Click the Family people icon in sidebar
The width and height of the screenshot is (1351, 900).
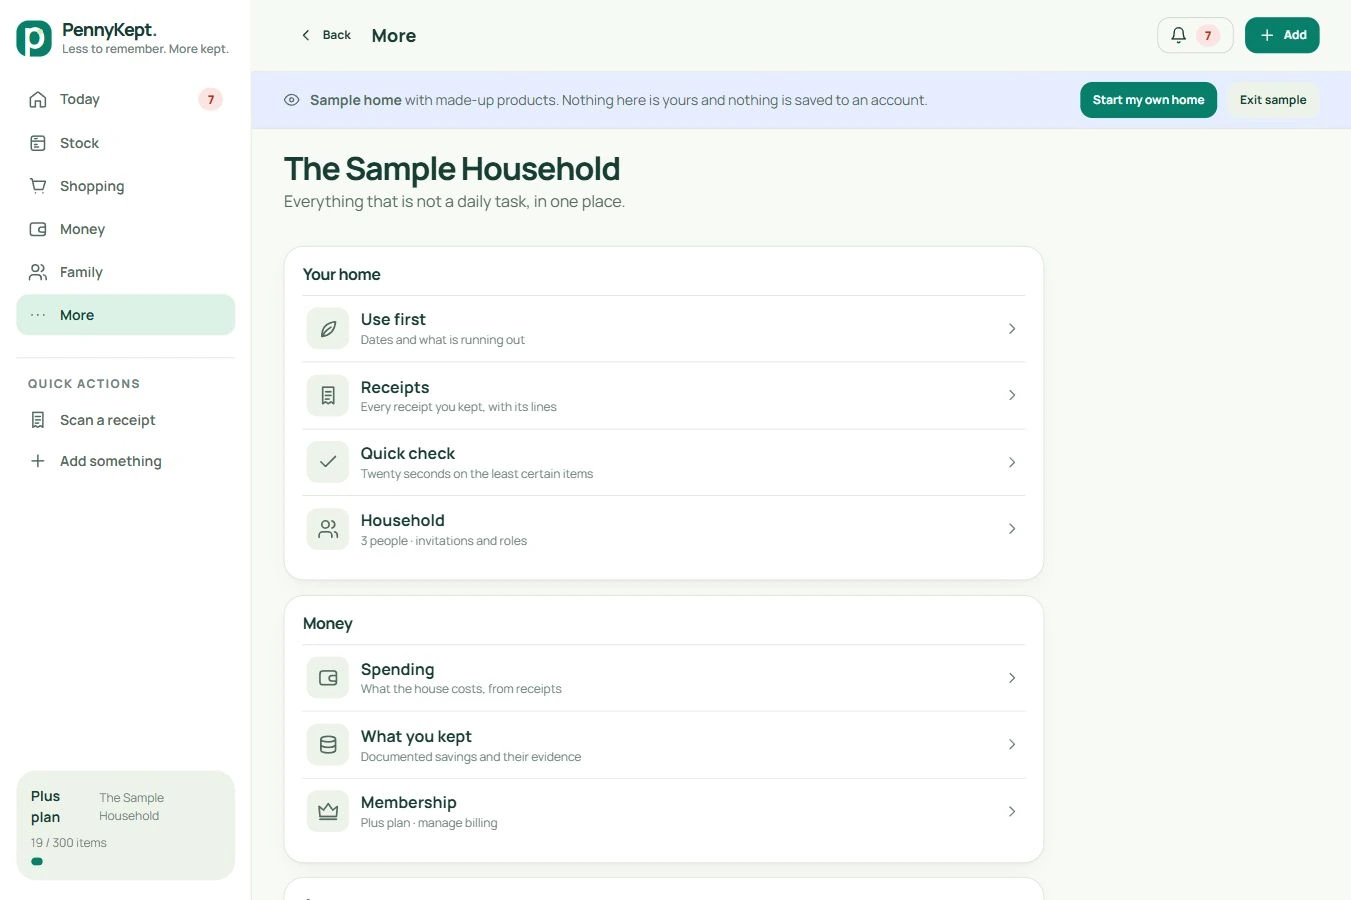[38, 272]
